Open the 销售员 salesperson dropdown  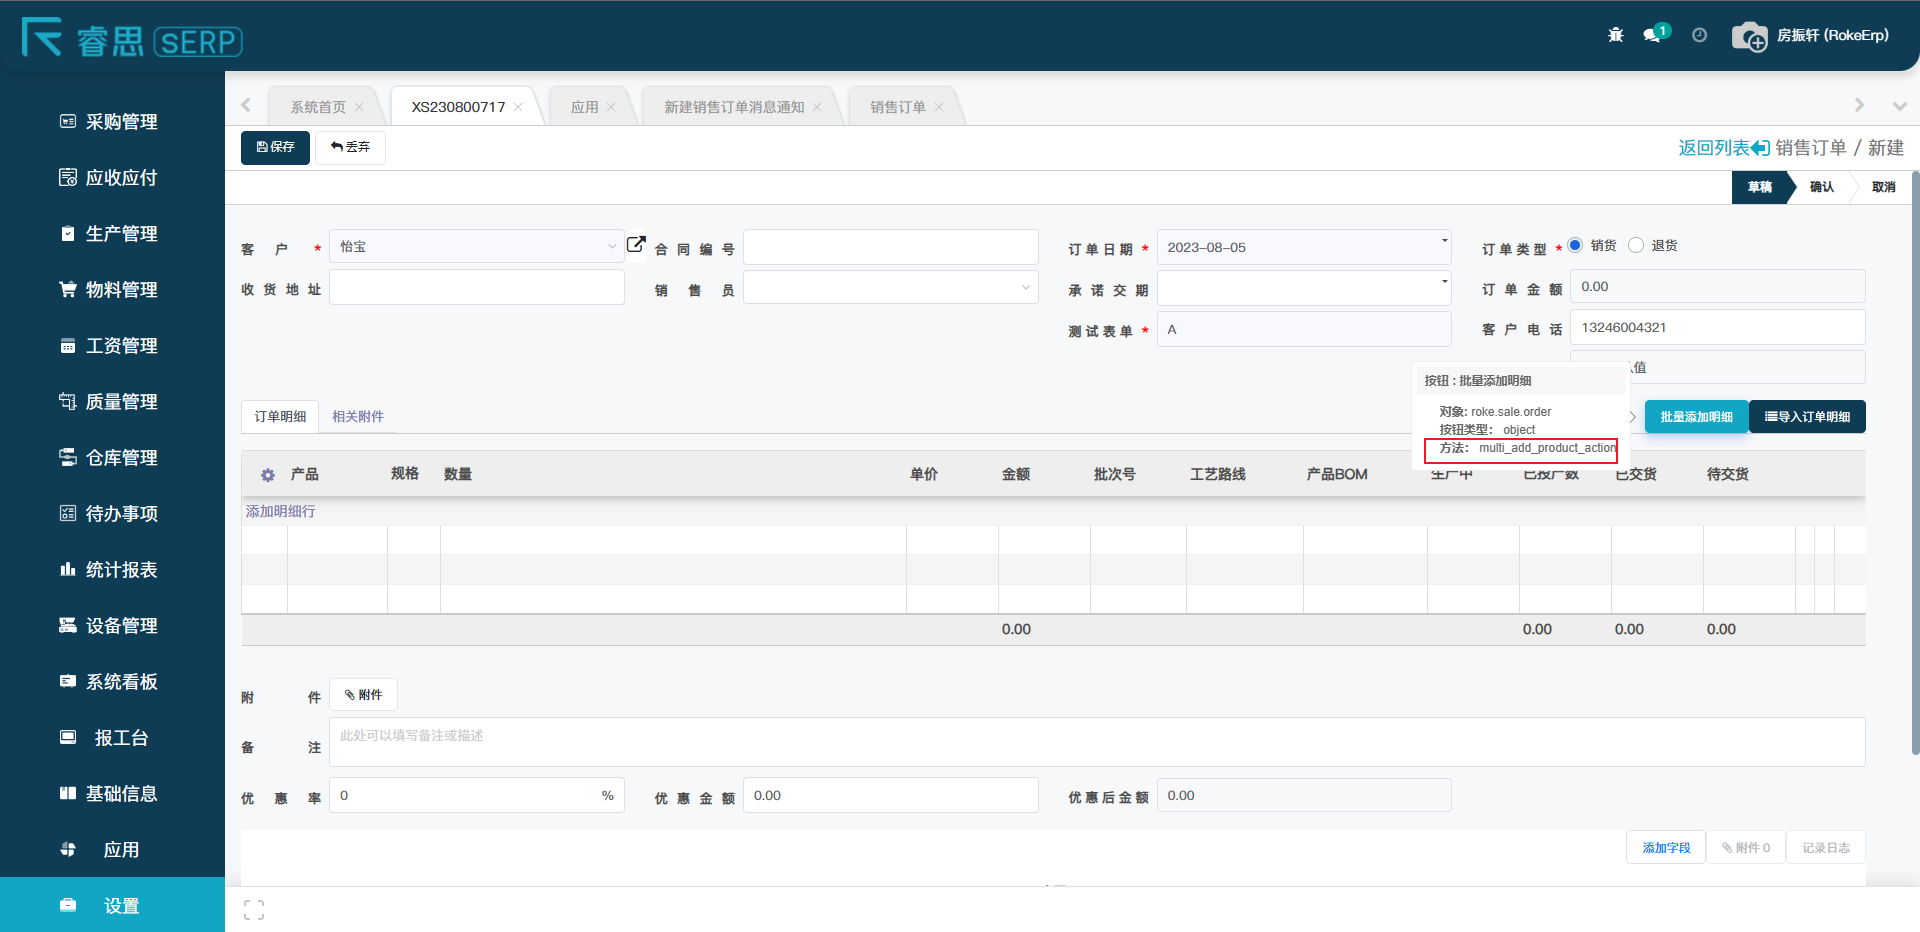pyautogui.click(x=1025, y=288)
